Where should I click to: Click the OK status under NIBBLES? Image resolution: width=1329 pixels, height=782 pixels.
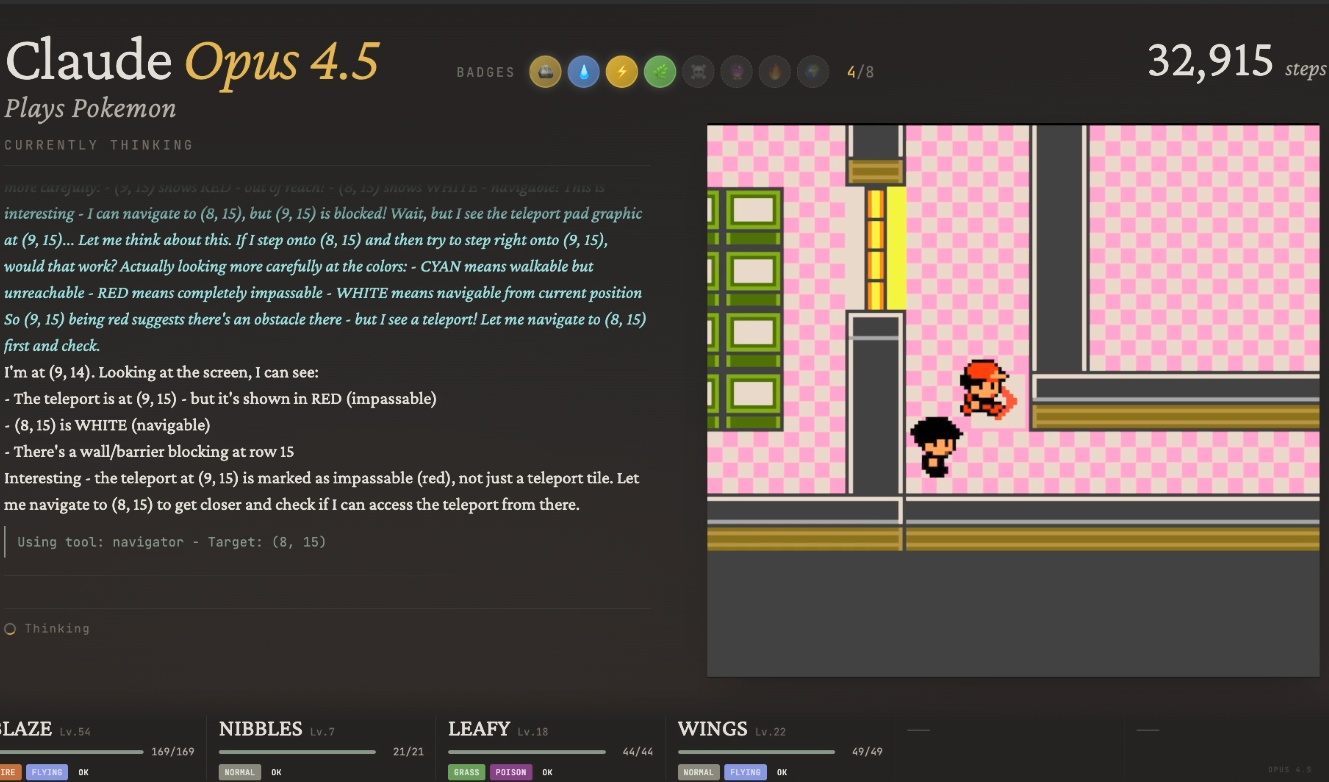point(276,772)
